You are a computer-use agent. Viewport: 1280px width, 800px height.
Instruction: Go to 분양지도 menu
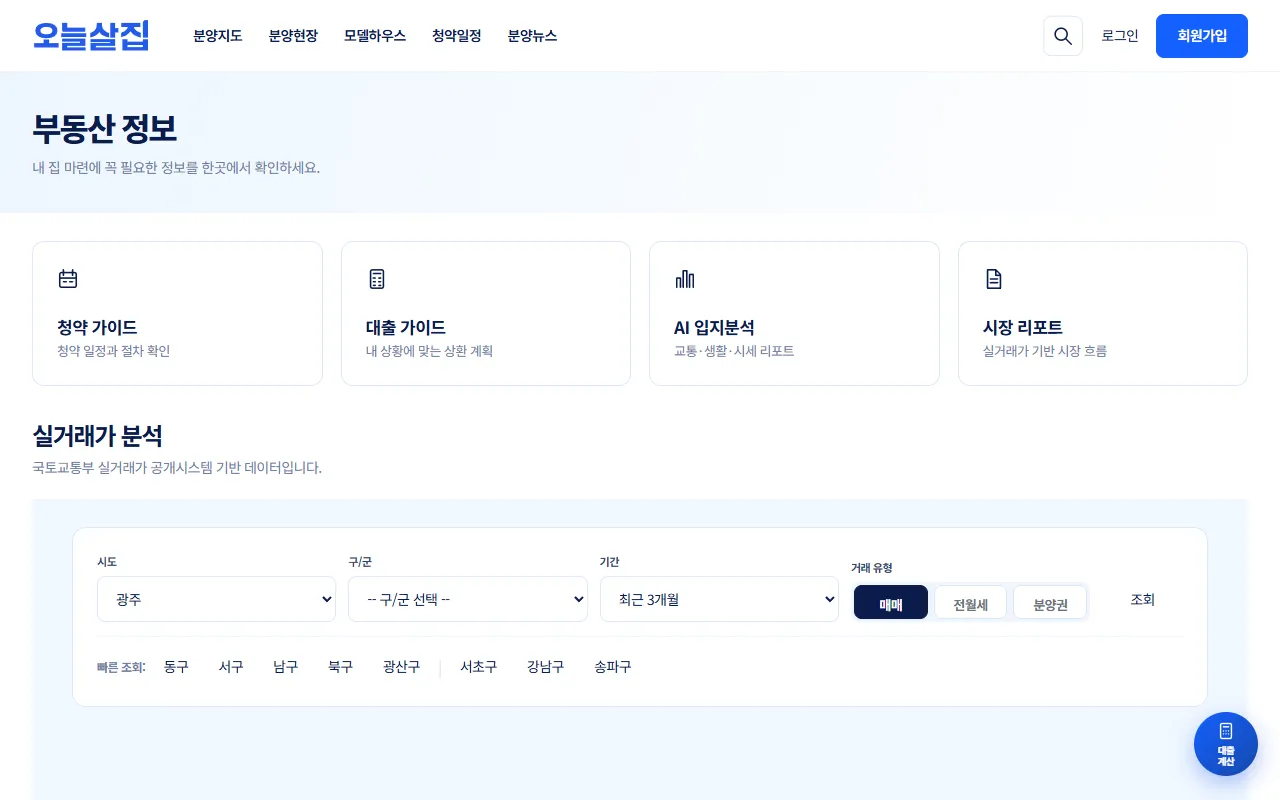point(218,36)
